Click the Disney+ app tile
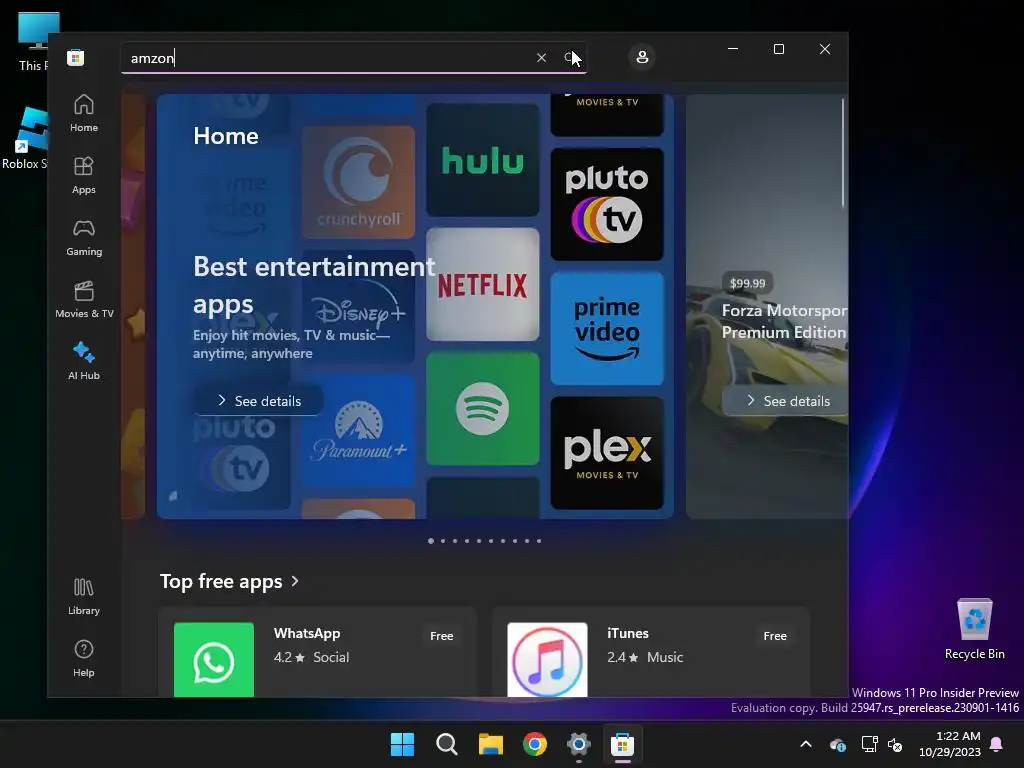 click(359, 307)
